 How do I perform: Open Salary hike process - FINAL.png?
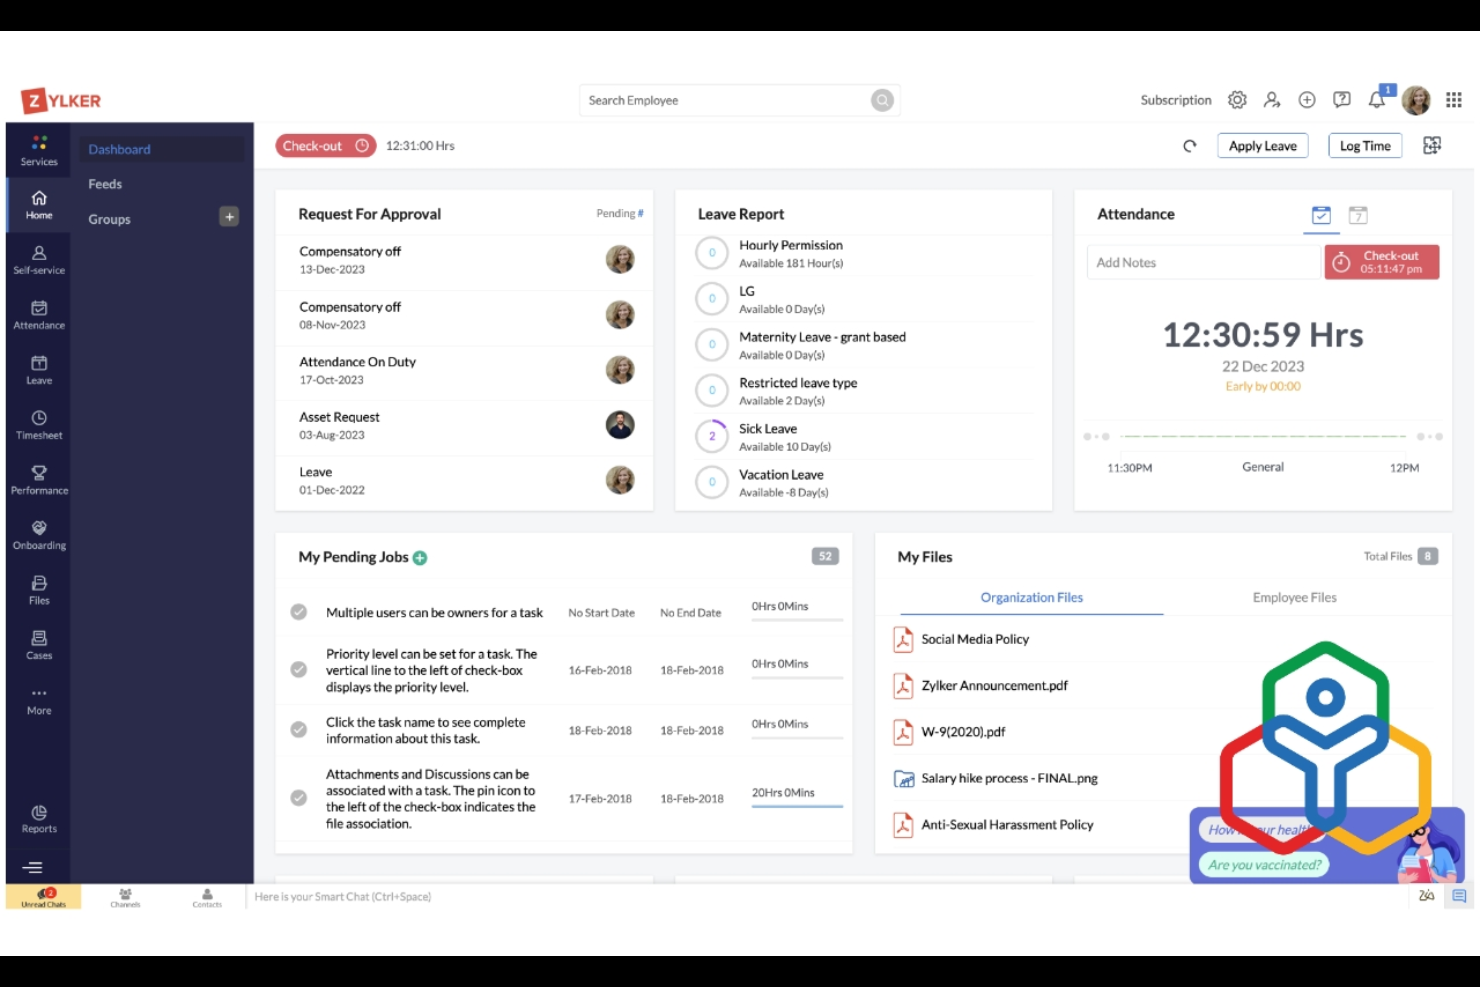click(x=1008, y=778)
